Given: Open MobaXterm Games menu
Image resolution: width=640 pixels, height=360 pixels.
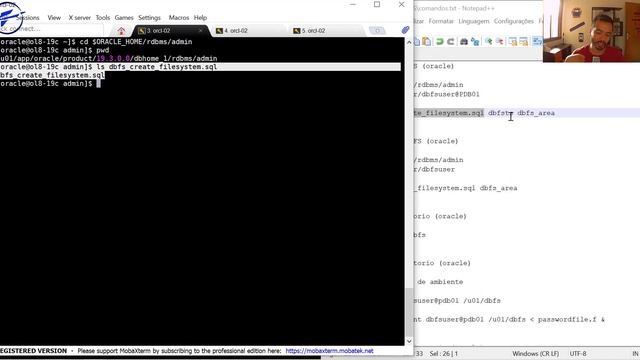Looking at the screenshot, I should (124, 18).
